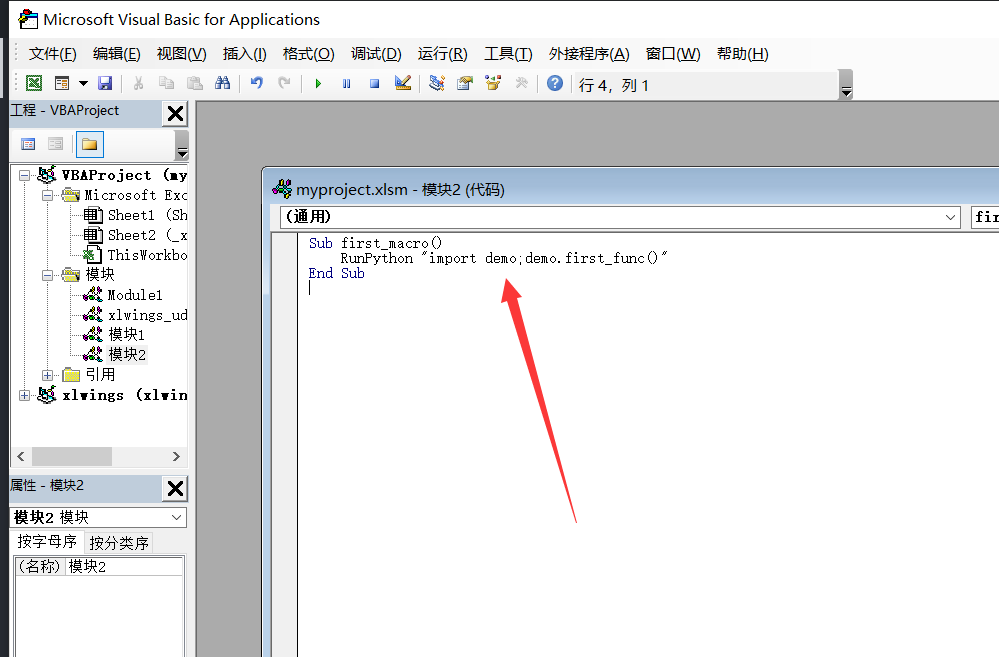Screen dimensions: 999x657
Task: Click the Design Mode toolbar icon
Action: tap(402, 83)
